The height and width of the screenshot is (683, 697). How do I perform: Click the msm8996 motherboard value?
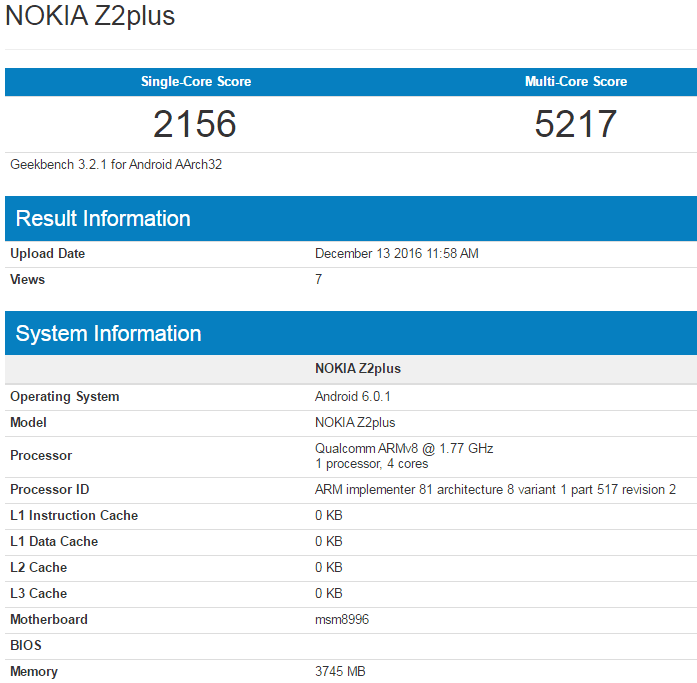tap(342, 620)
